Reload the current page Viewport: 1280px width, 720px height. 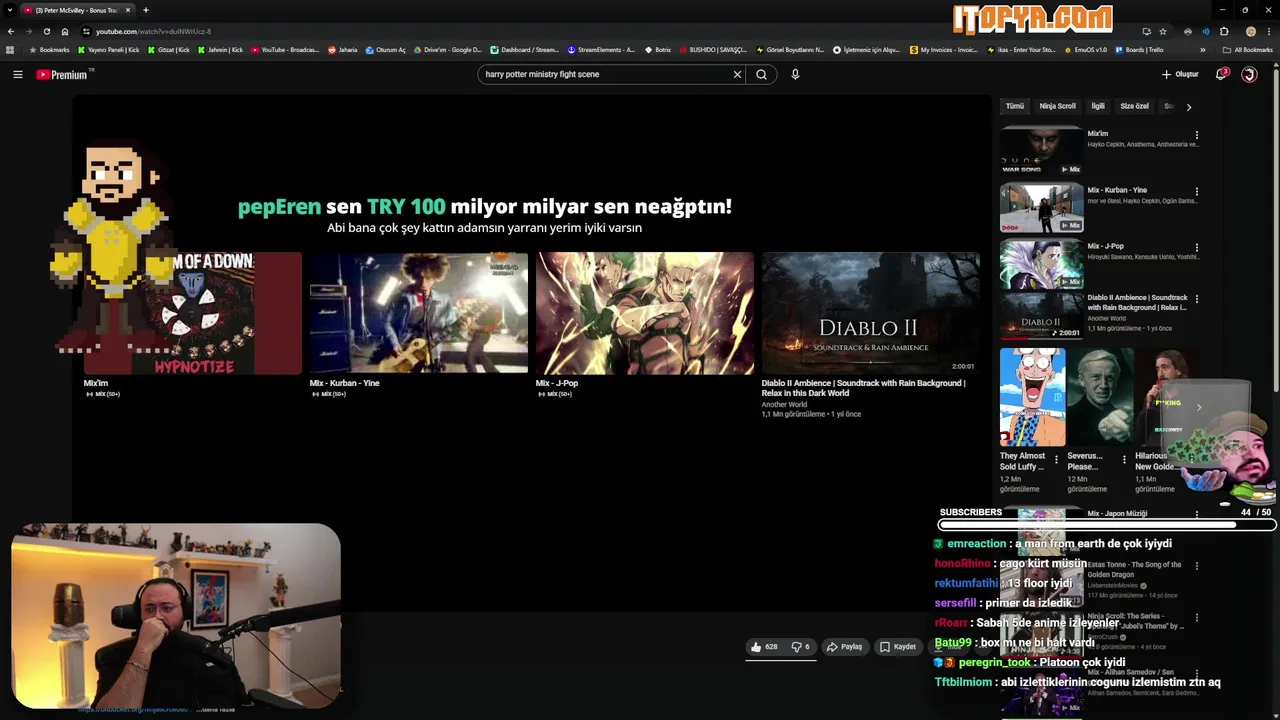pos(46,31)
